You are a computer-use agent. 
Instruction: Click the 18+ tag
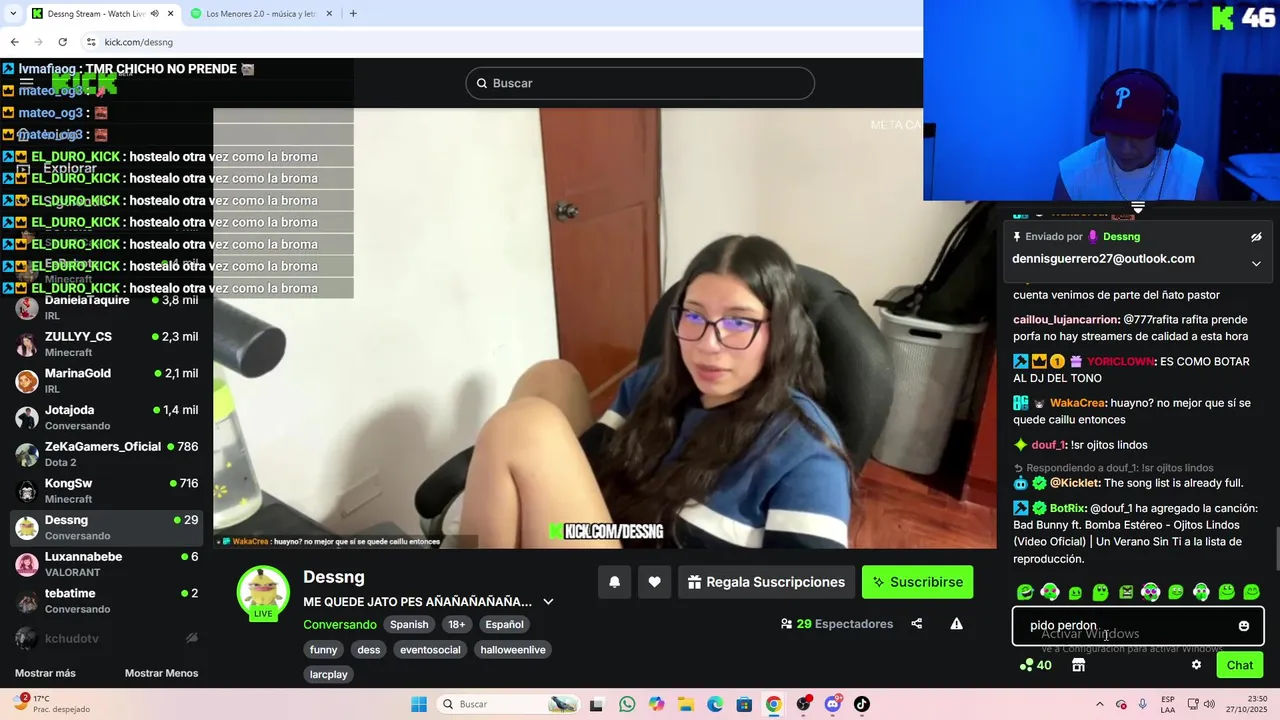(457, 624)
